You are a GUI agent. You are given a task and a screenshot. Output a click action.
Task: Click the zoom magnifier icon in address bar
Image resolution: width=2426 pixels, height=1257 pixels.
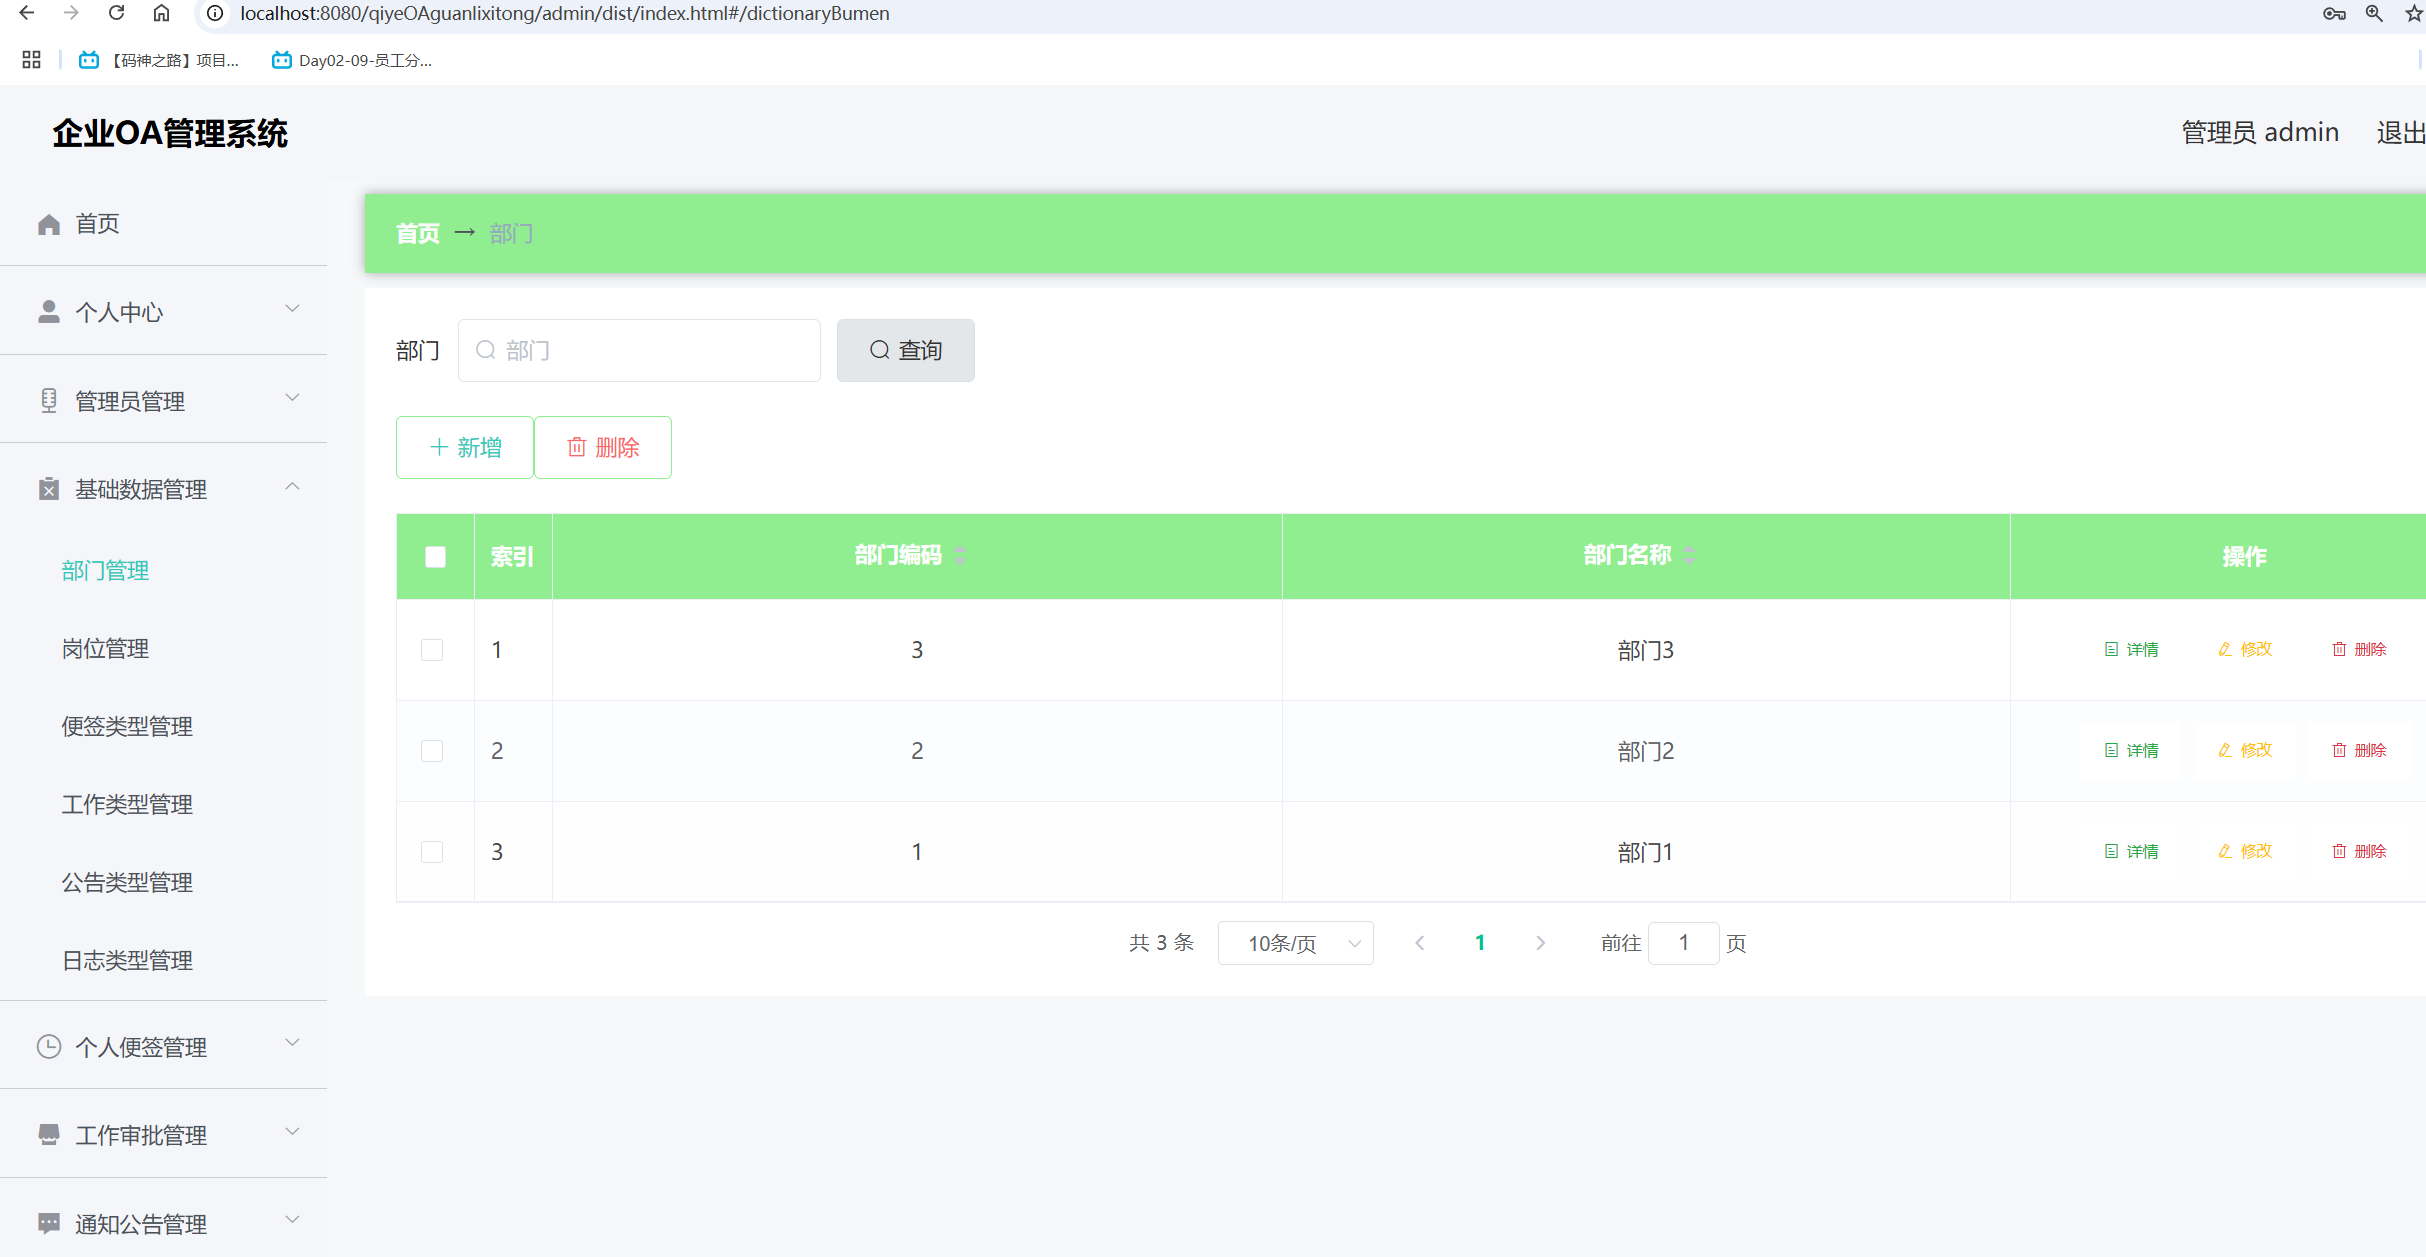click(2374, 13)
